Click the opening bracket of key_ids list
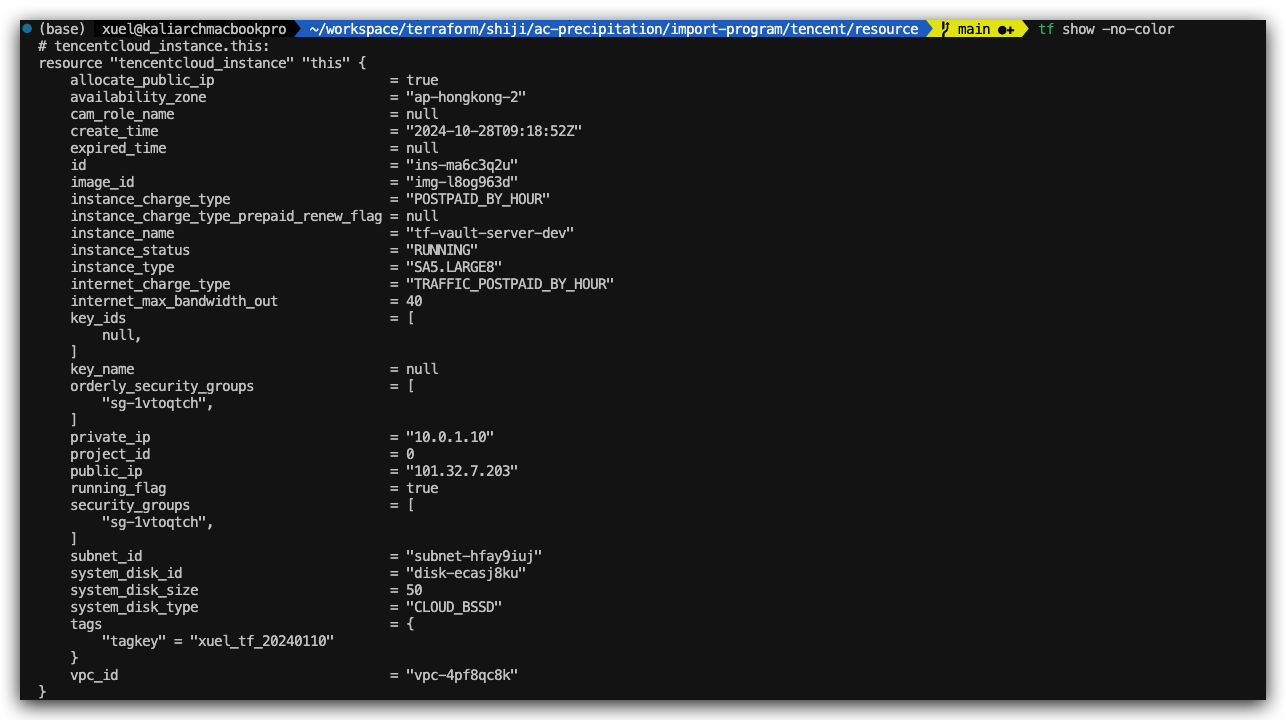Image resolution: width=1286 pixels, height=720 pixels. [410, 318]
